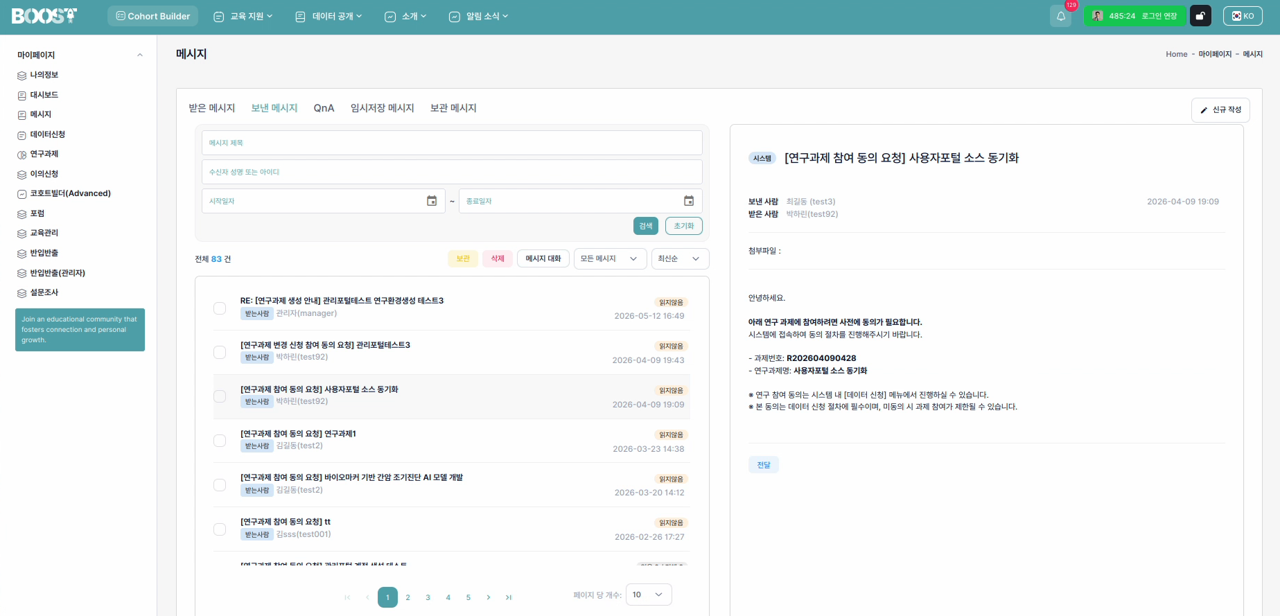Open the start date calendar picker icon
Viewport: 1280px width, 616px height.
[x=432, y=201]
